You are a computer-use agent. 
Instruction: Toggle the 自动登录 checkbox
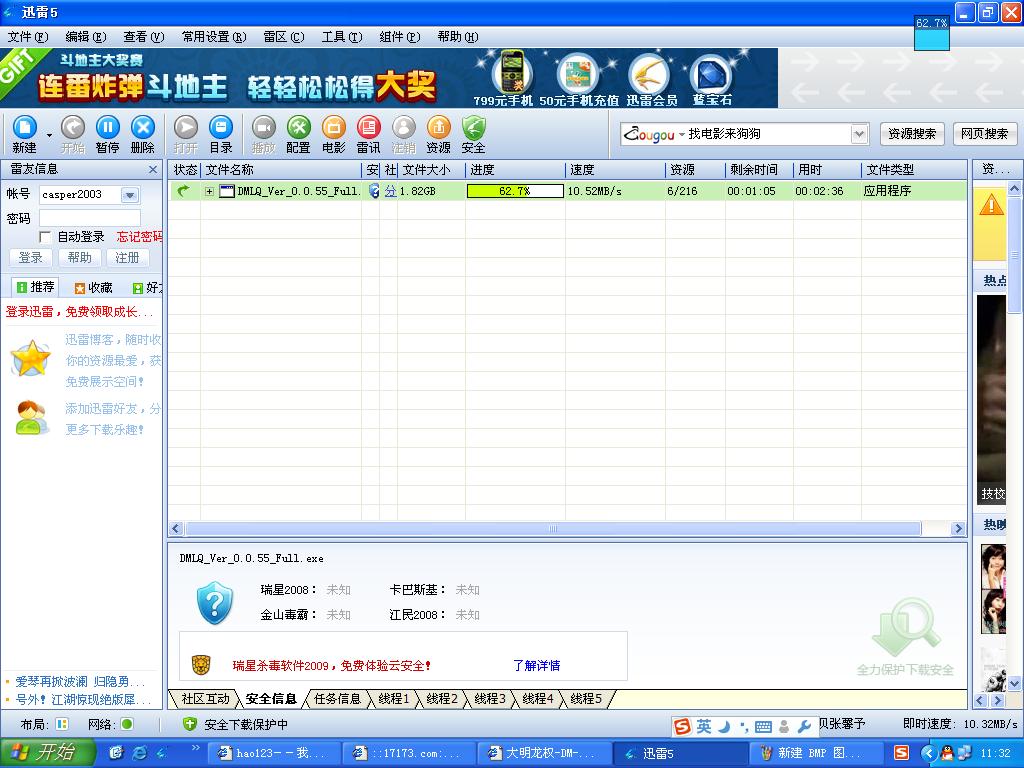click(45, 236)
